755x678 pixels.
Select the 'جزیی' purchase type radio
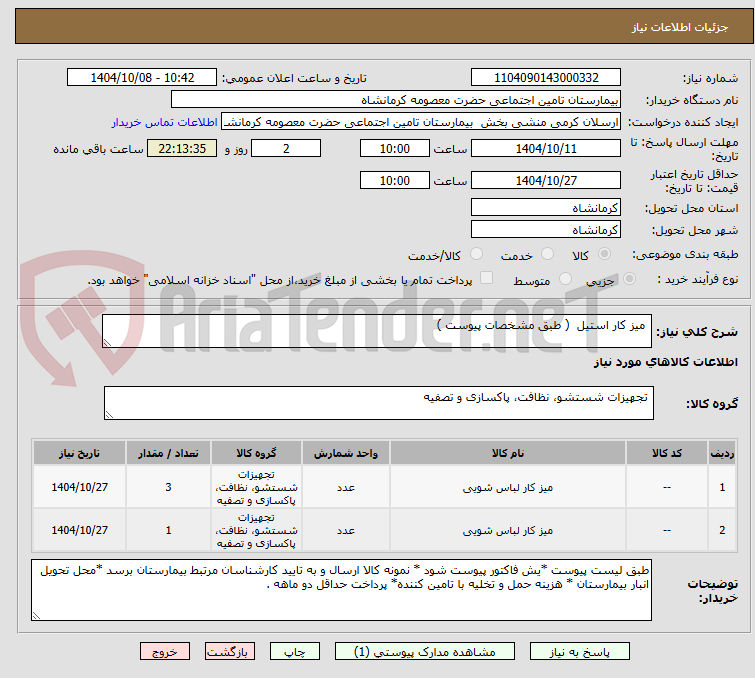click(629, 279)
